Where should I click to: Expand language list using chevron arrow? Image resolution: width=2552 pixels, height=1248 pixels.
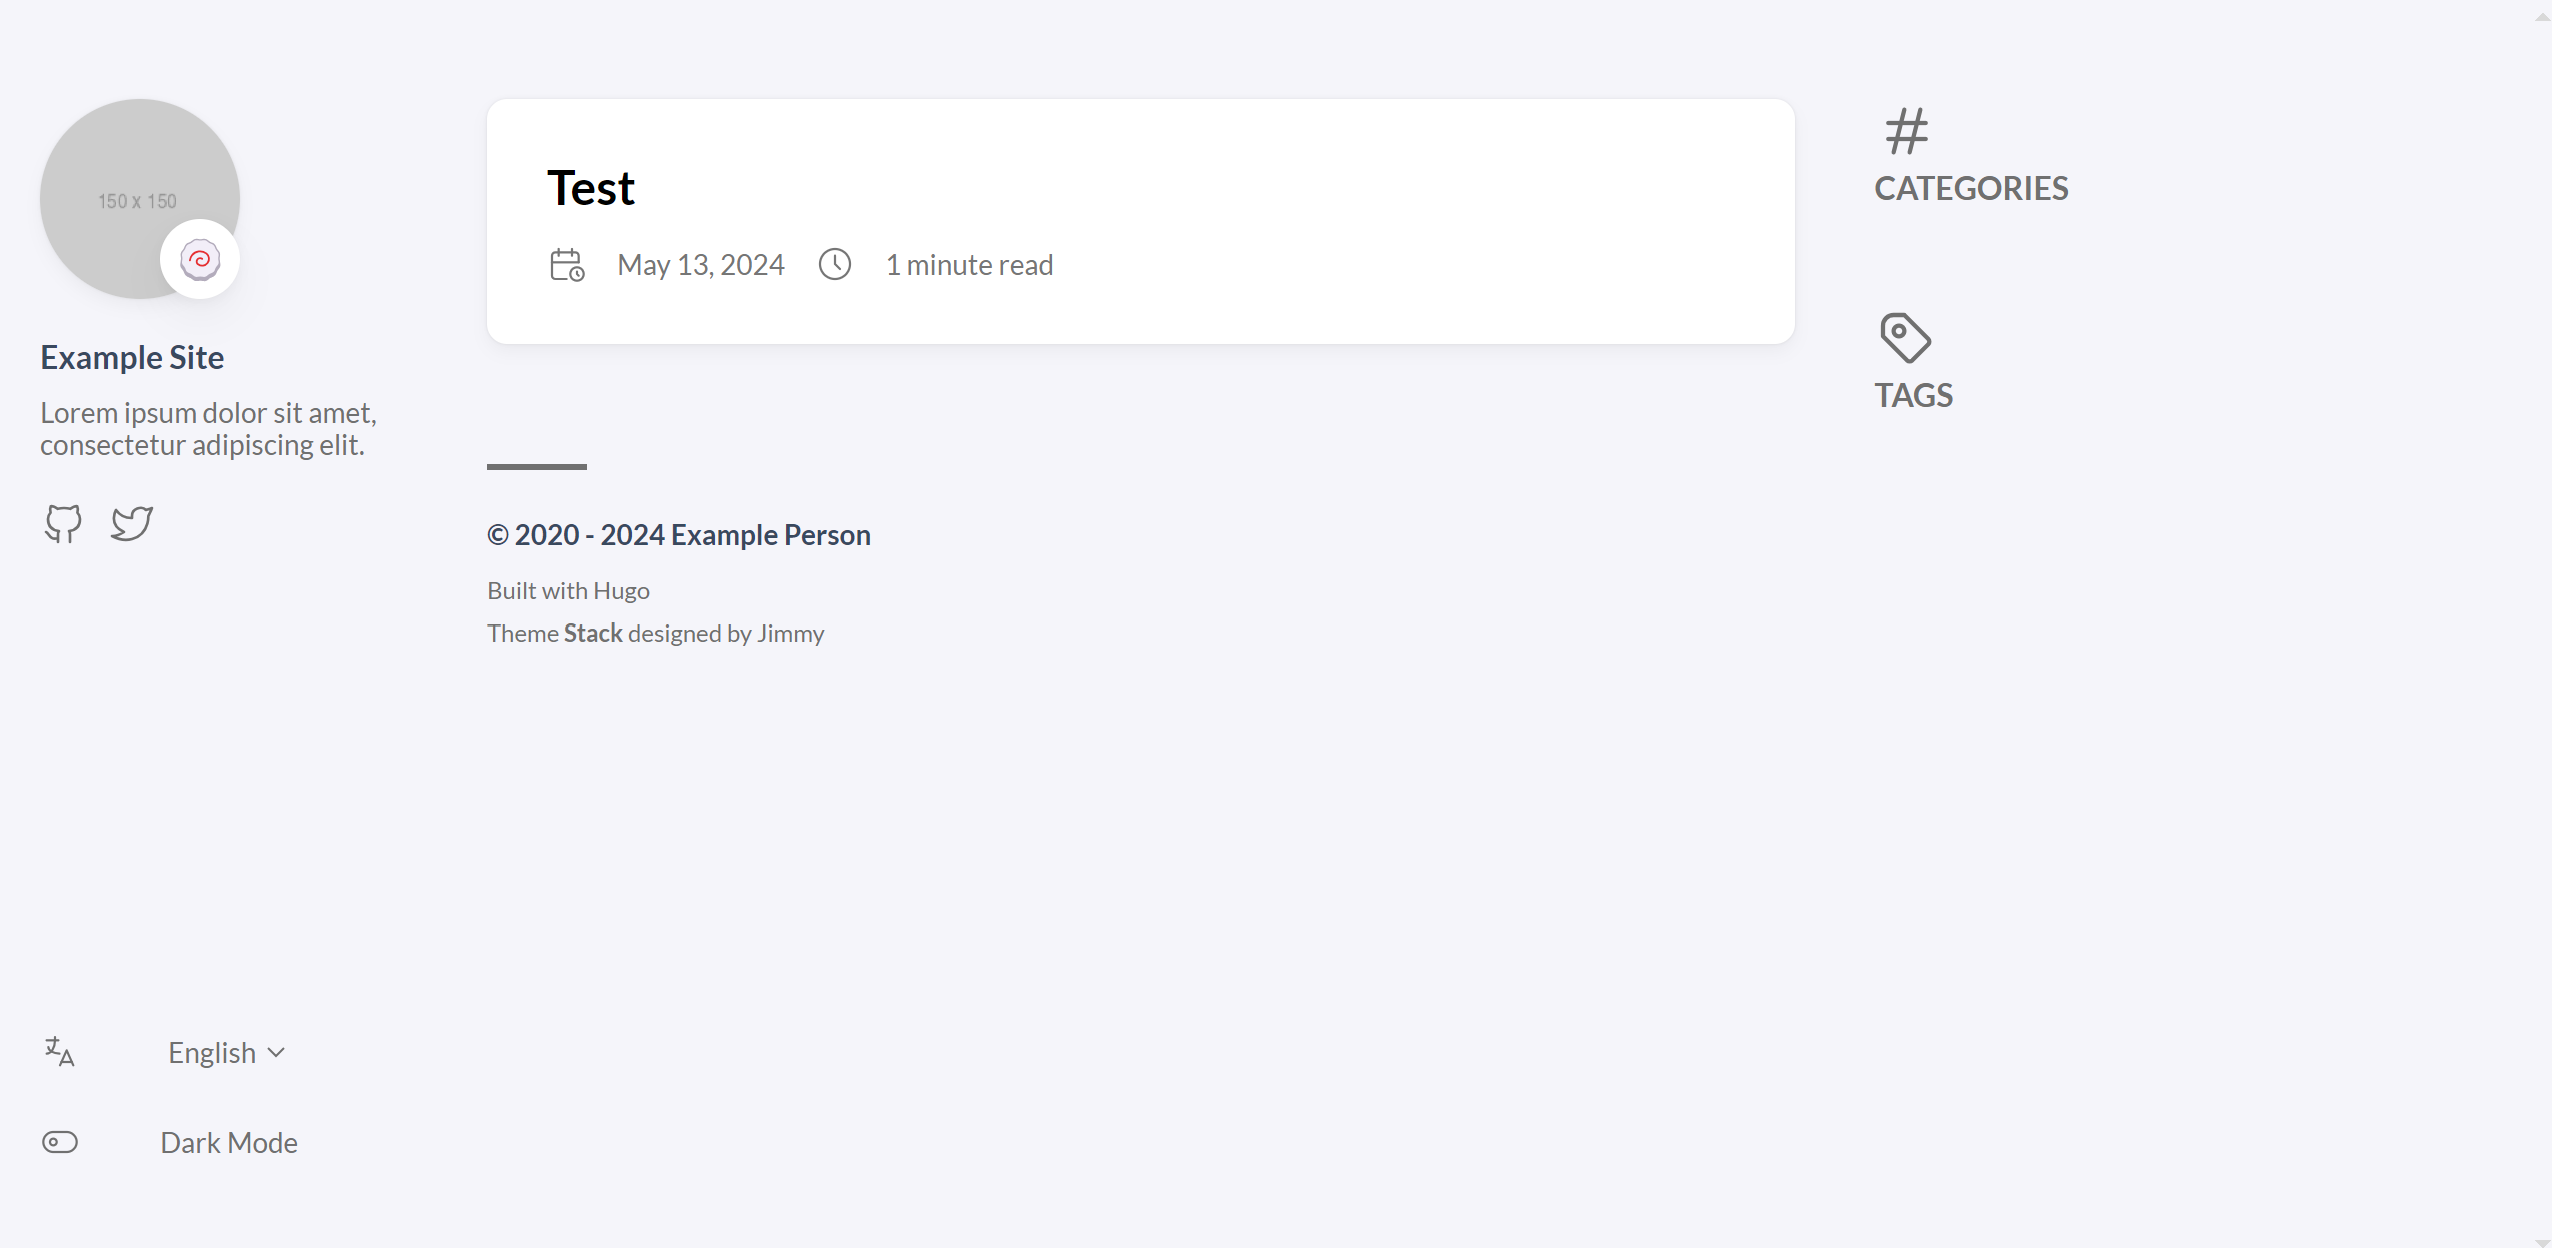point(277,1053)
